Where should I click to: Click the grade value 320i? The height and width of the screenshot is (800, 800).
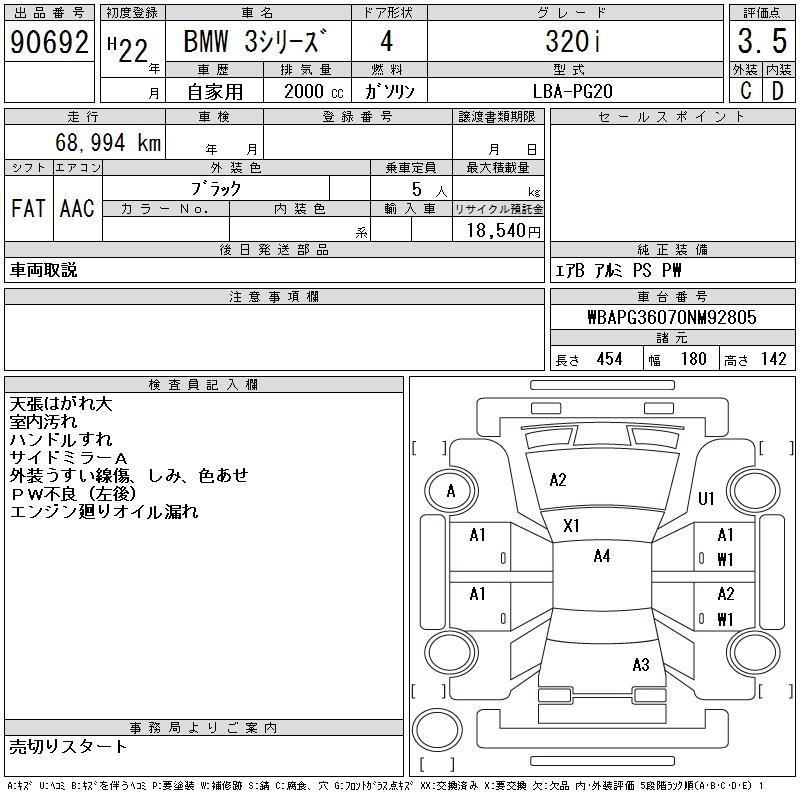click(x=573, y=41)
